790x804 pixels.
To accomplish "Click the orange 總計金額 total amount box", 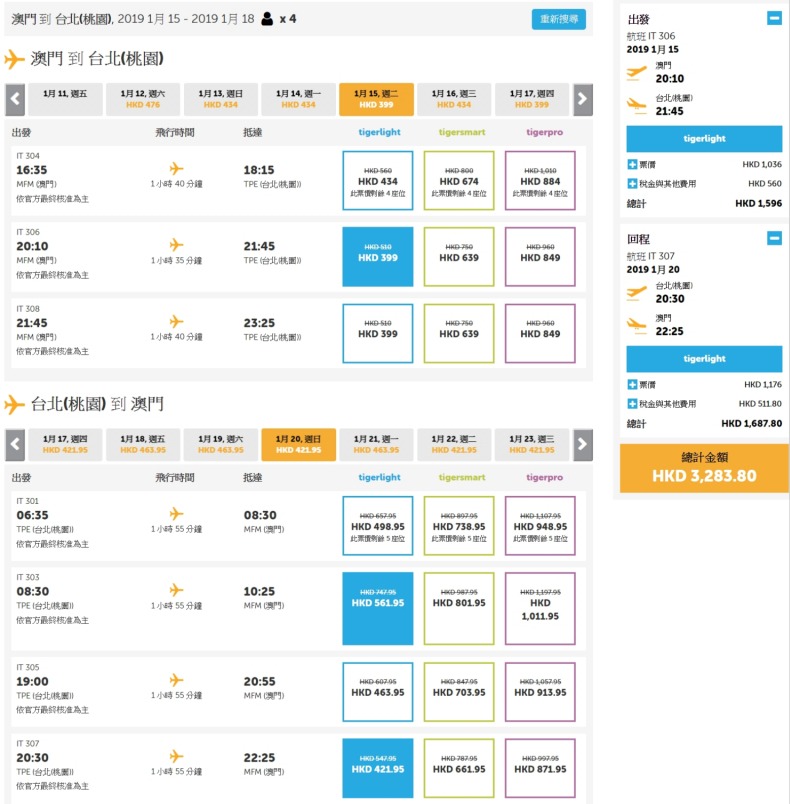I will point(704,469).
